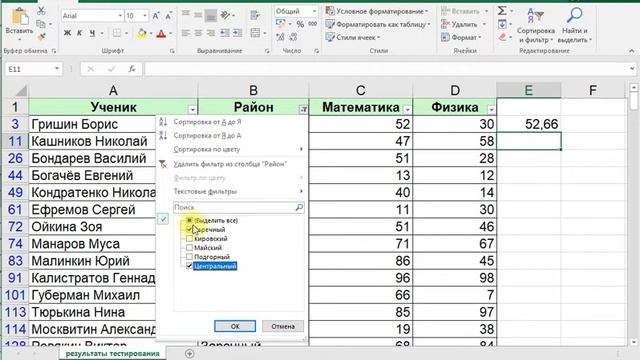The height and width of the screenshot is (360, 640).
Task: Click the cell borders icon
Action: pyautogui.click(x=117, y=33)
